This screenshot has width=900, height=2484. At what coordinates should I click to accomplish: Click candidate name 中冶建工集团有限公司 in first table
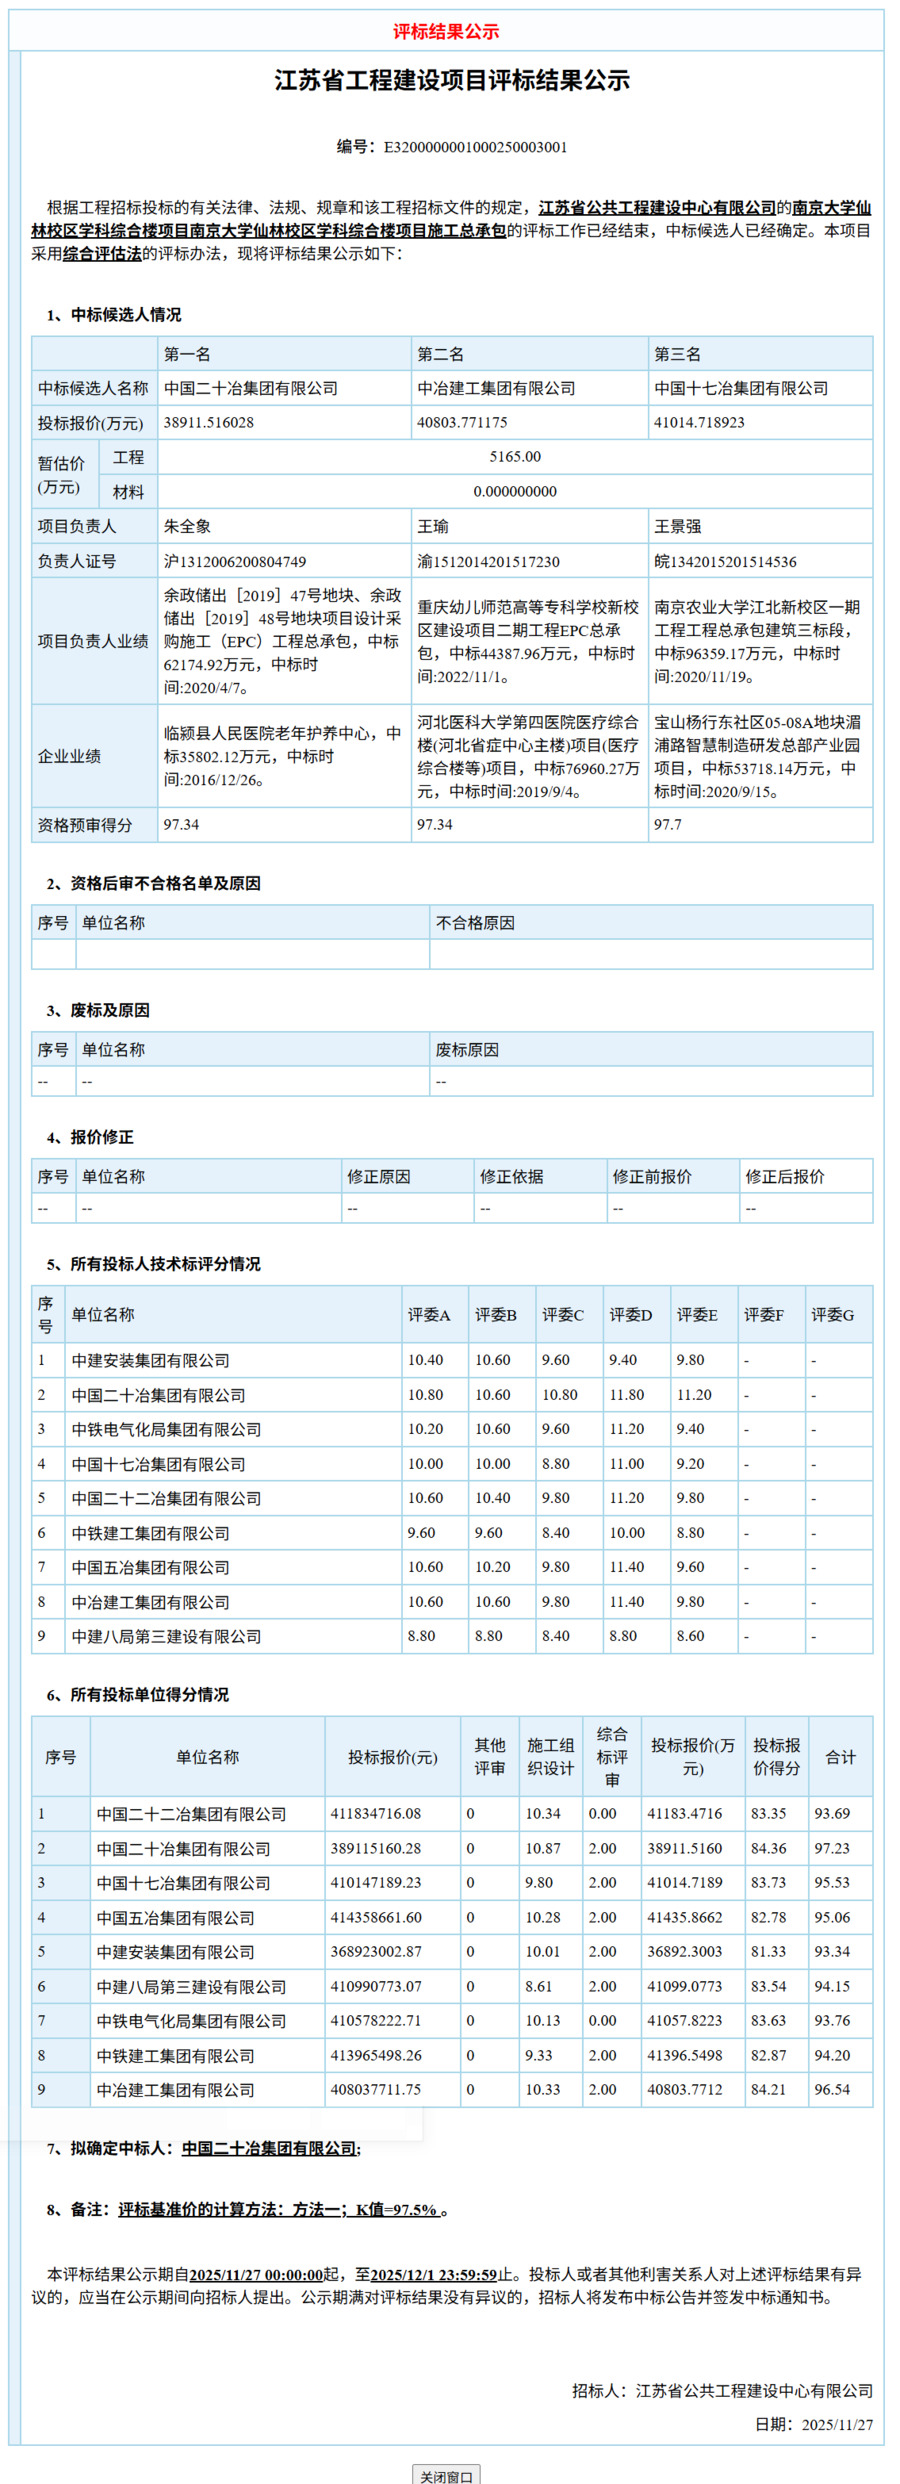(496, 389)
